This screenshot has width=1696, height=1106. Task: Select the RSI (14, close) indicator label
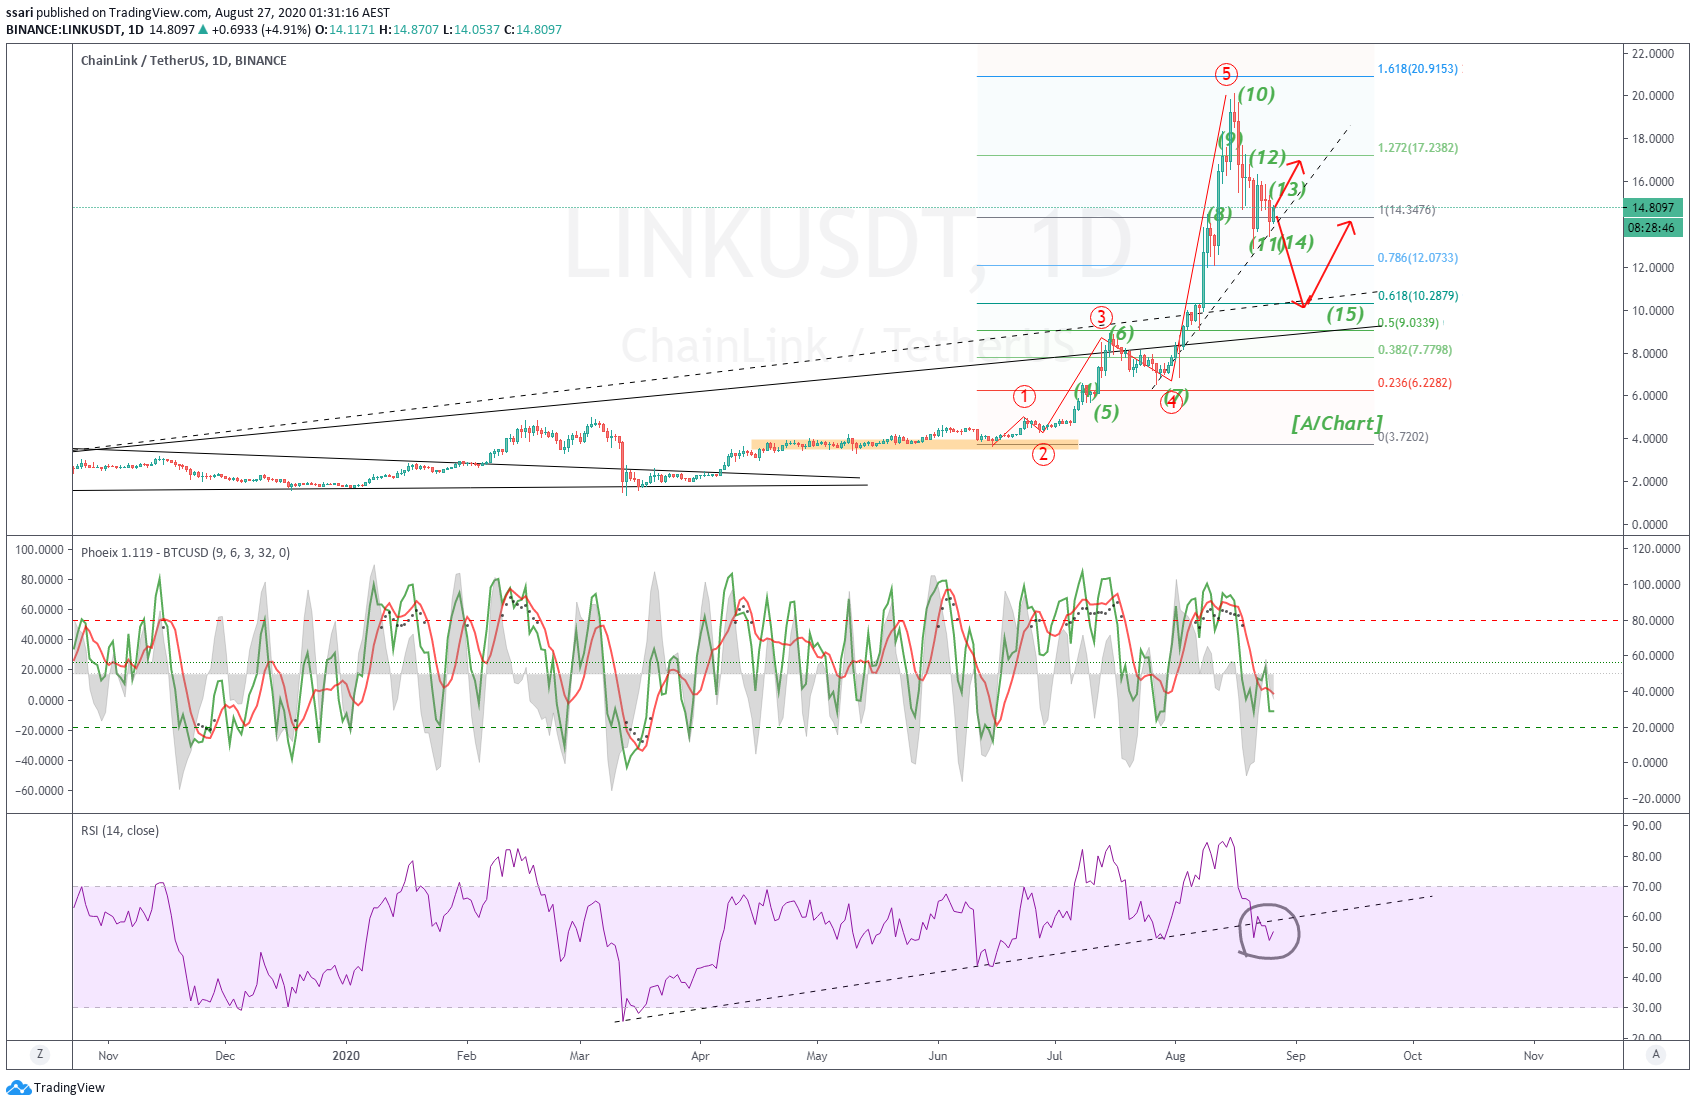click(120, 830)
